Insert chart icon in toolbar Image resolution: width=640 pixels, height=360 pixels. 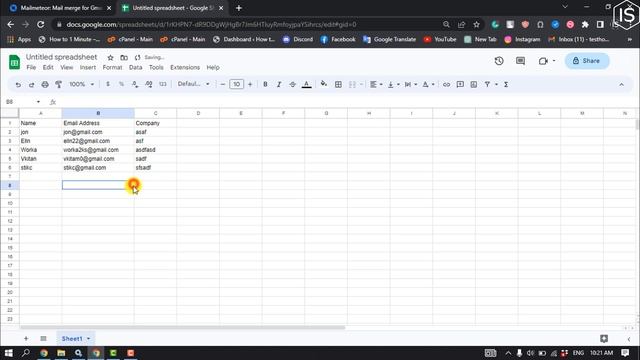click(x=473, y=84)
